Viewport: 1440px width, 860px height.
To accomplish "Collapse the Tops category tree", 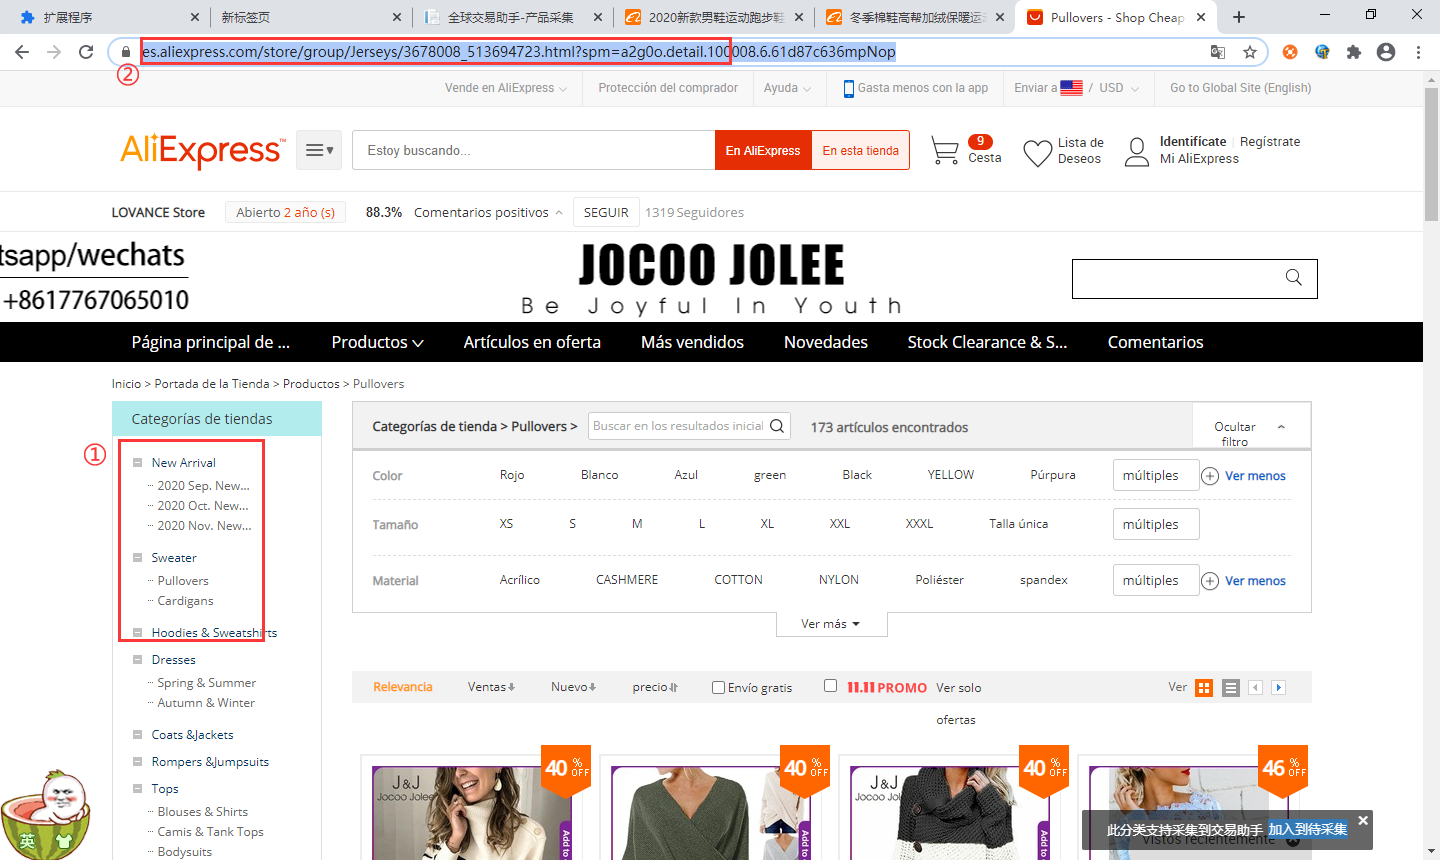I will click(137, 788).
